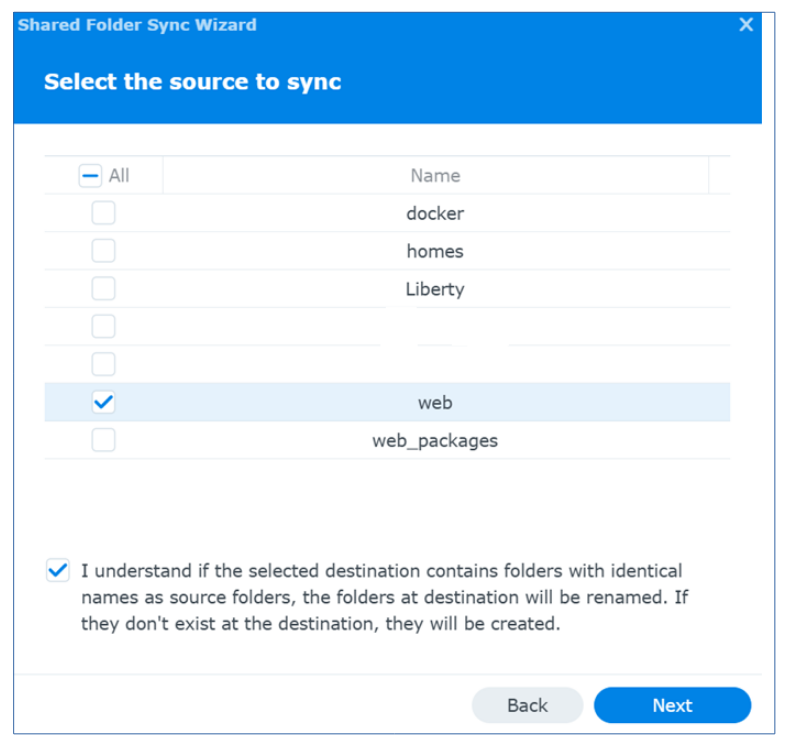
Task: Uncheck the "I understand" acknowledgment checkbox
Action: click(58, 571)
